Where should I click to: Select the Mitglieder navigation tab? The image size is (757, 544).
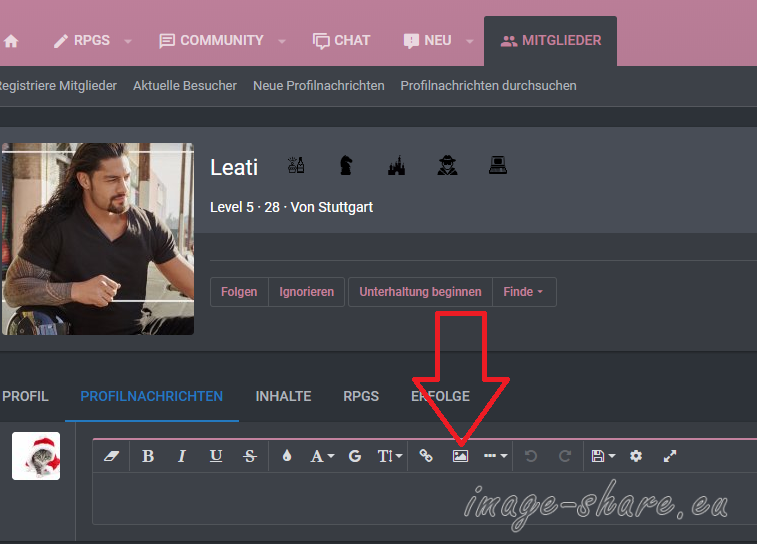(550, 41)
